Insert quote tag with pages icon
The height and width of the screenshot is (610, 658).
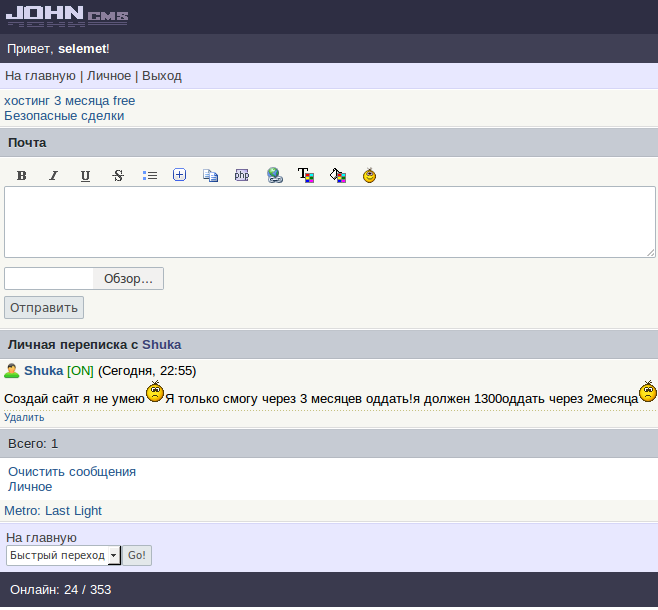[211, 175]
